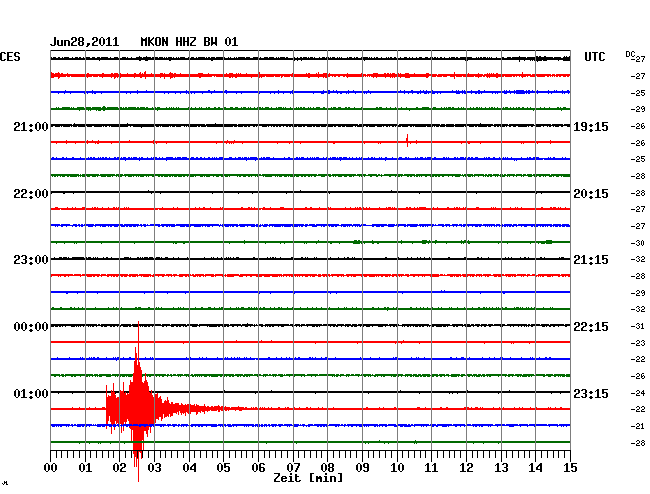The image size is (650, 494).
Task: Click the 15 minute axis label
Action: 570,467
